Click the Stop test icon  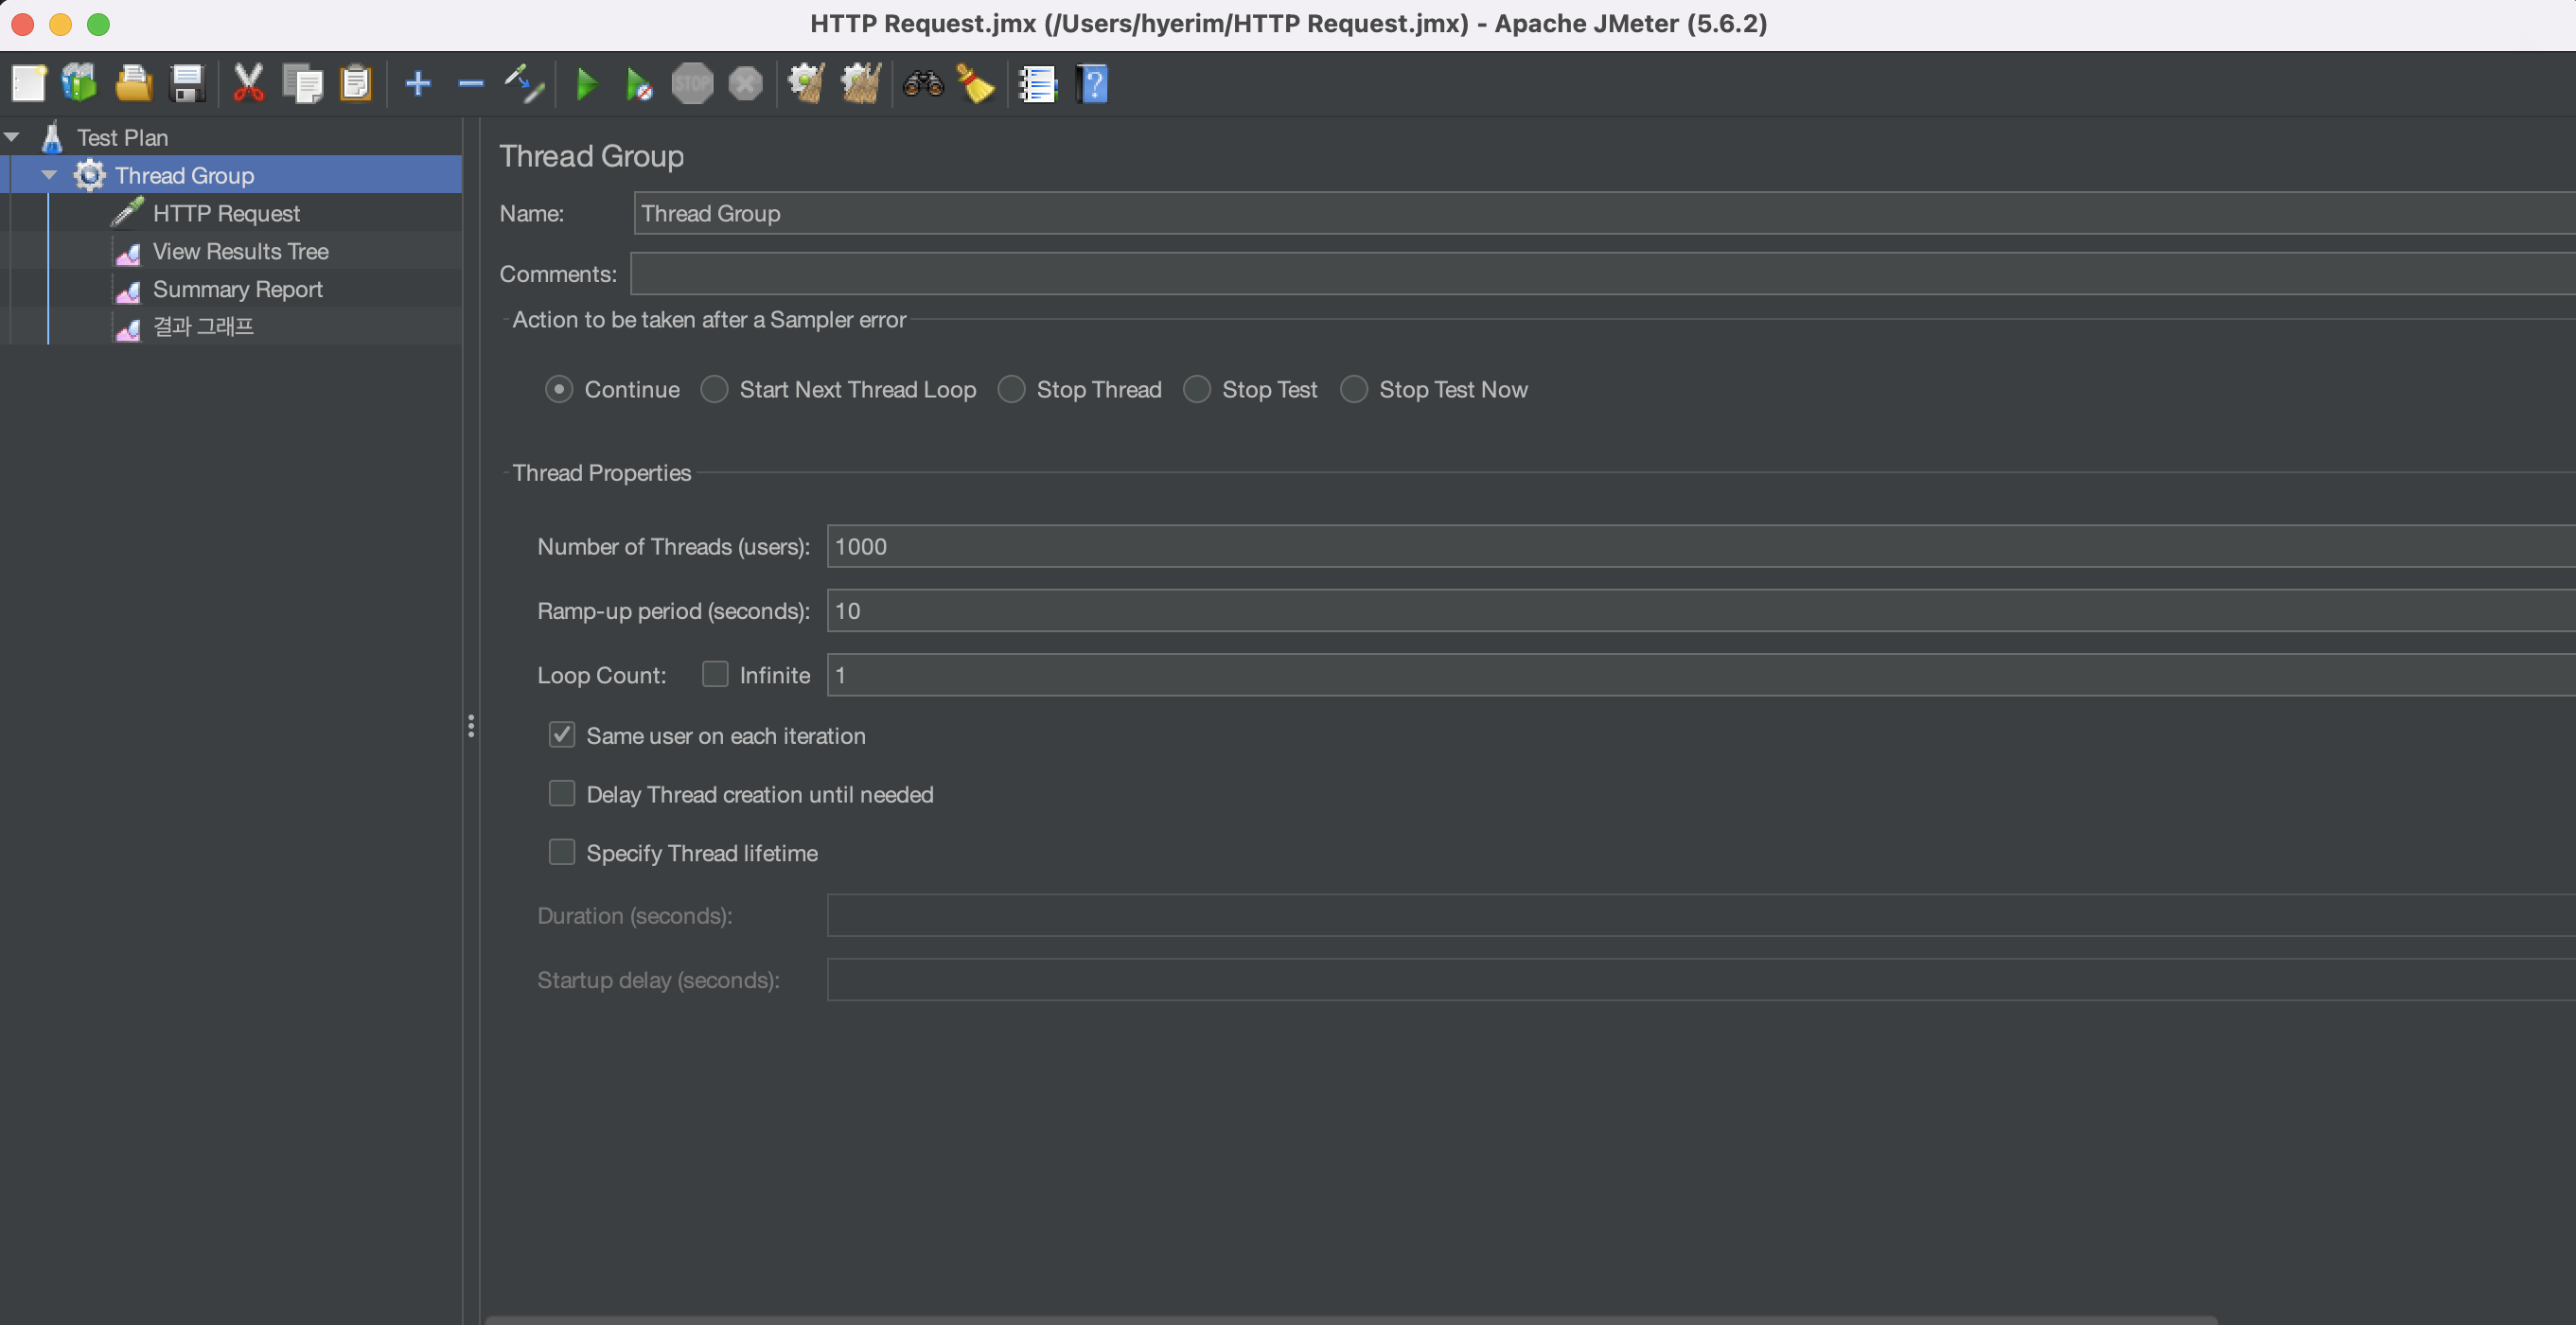click(x=692, y=84)
